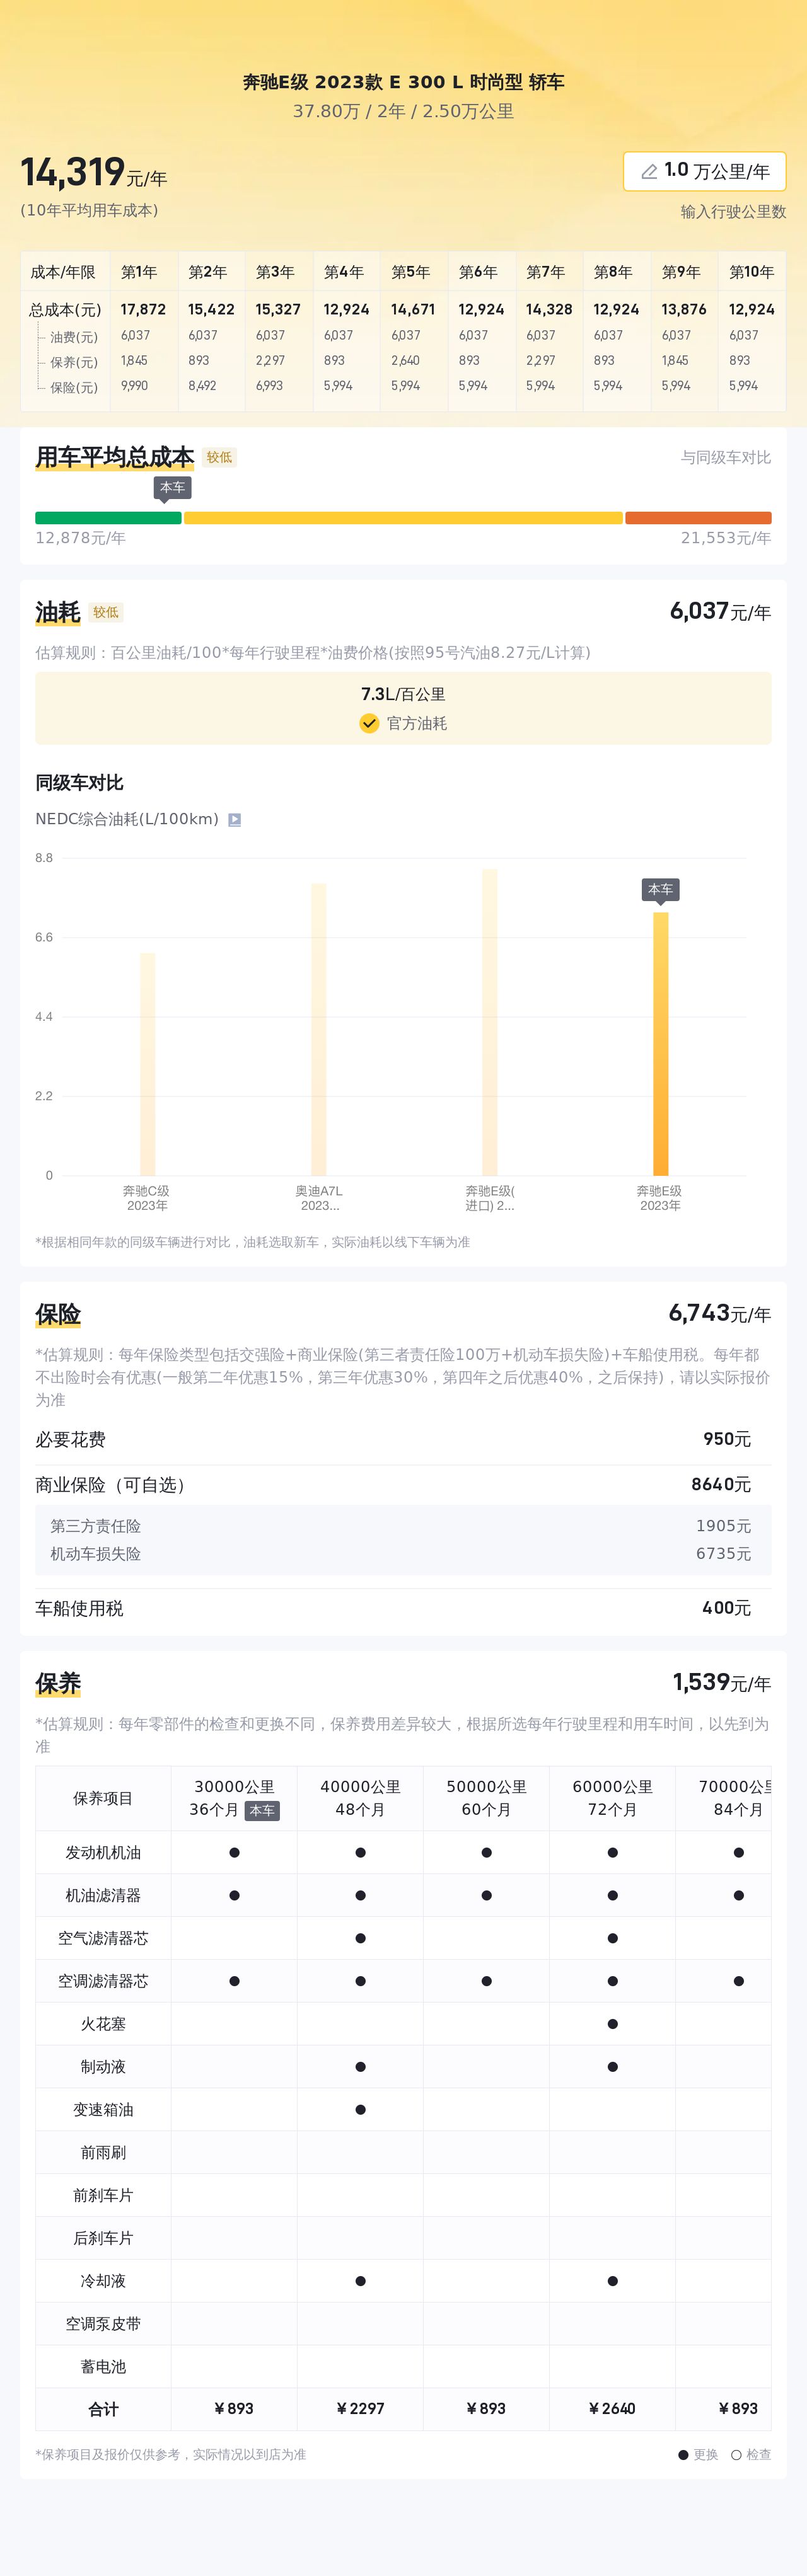Click the yellow check icon beside 官方油耗

point(369,723)
